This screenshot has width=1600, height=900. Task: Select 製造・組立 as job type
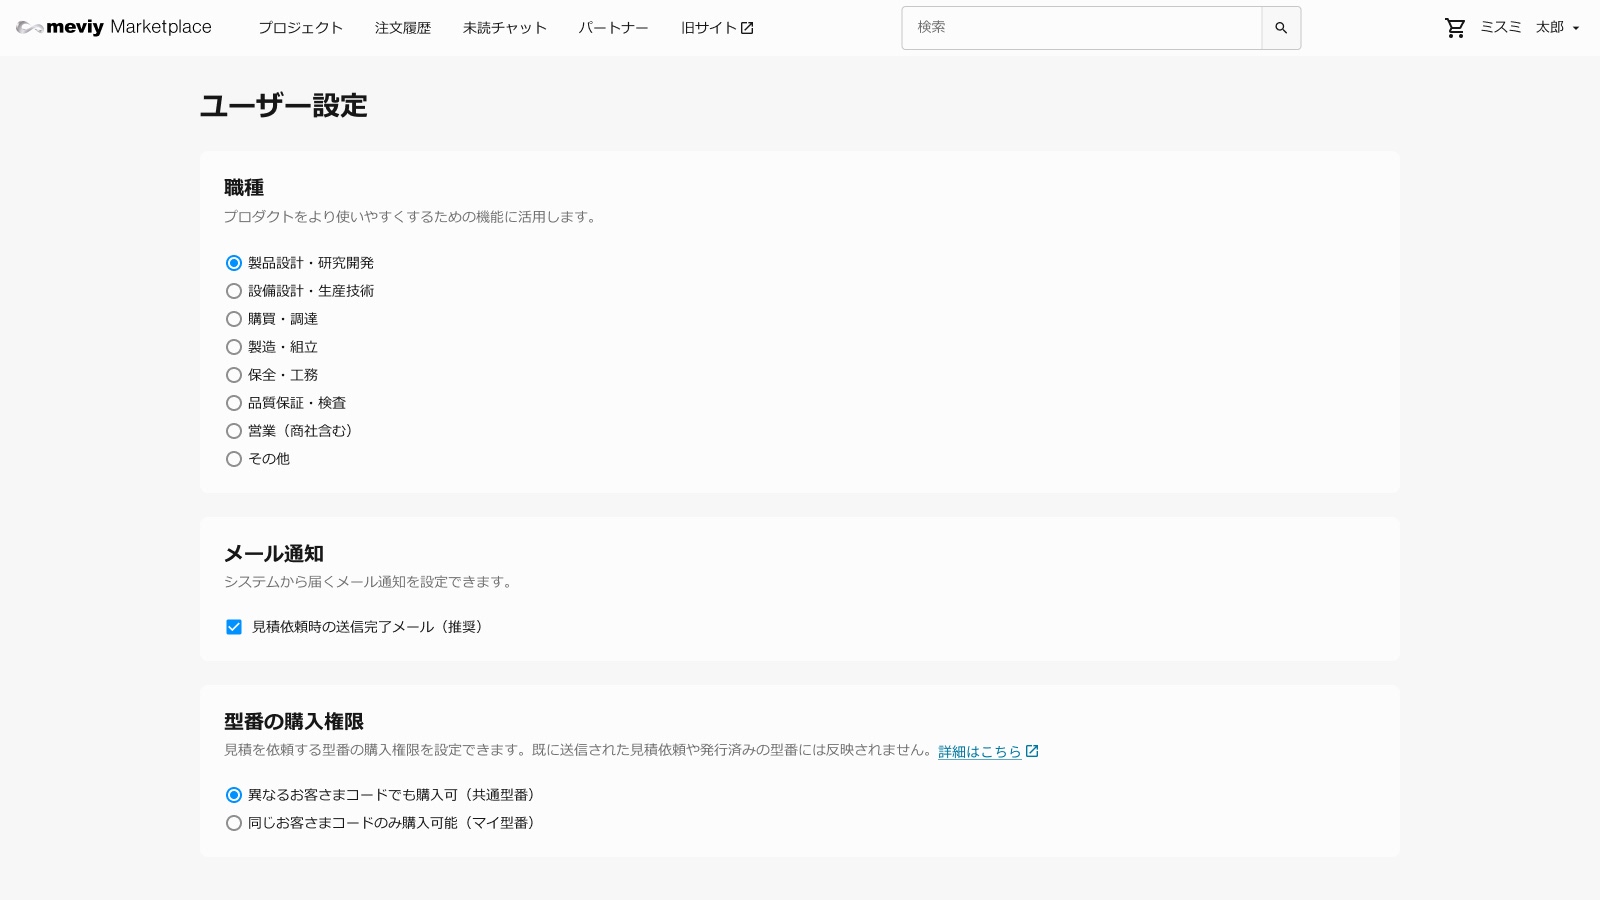234,347
